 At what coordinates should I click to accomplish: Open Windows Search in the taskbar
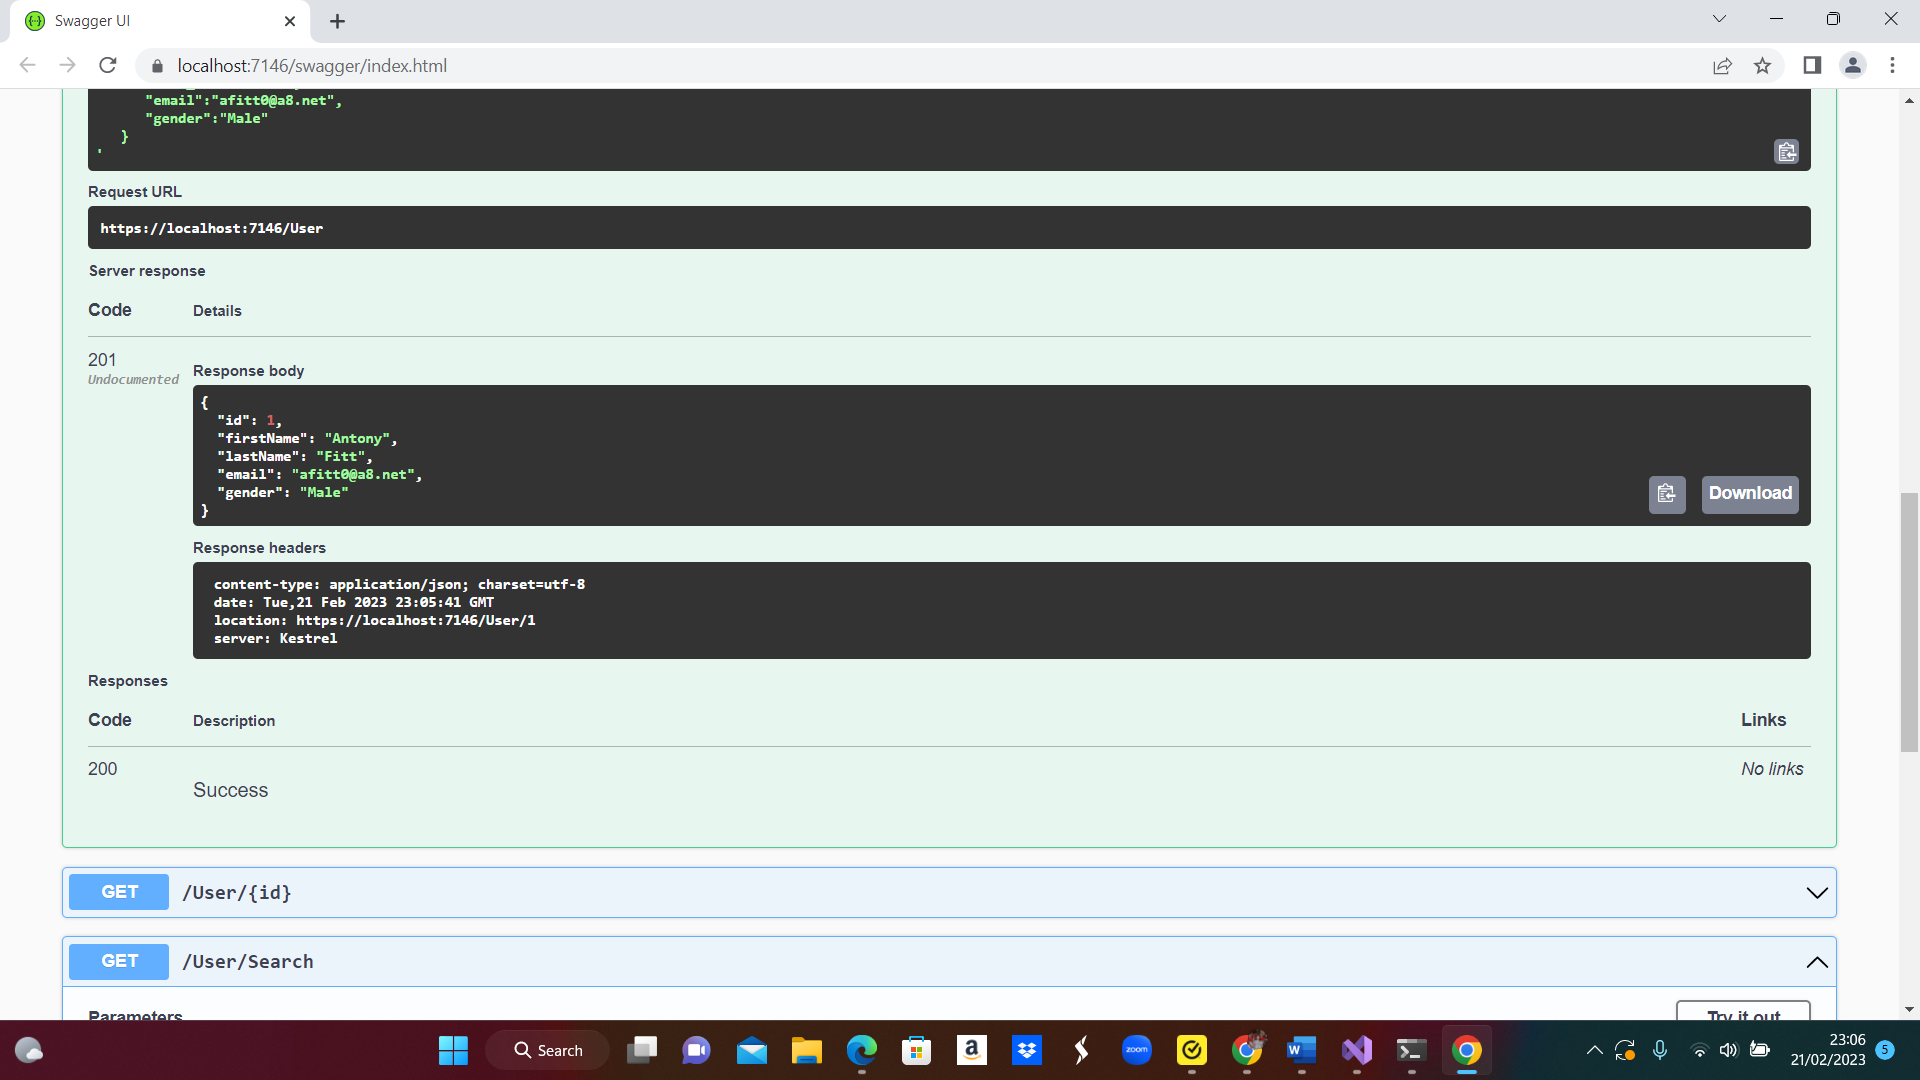pyautogui.click(x=547, y=1050)
